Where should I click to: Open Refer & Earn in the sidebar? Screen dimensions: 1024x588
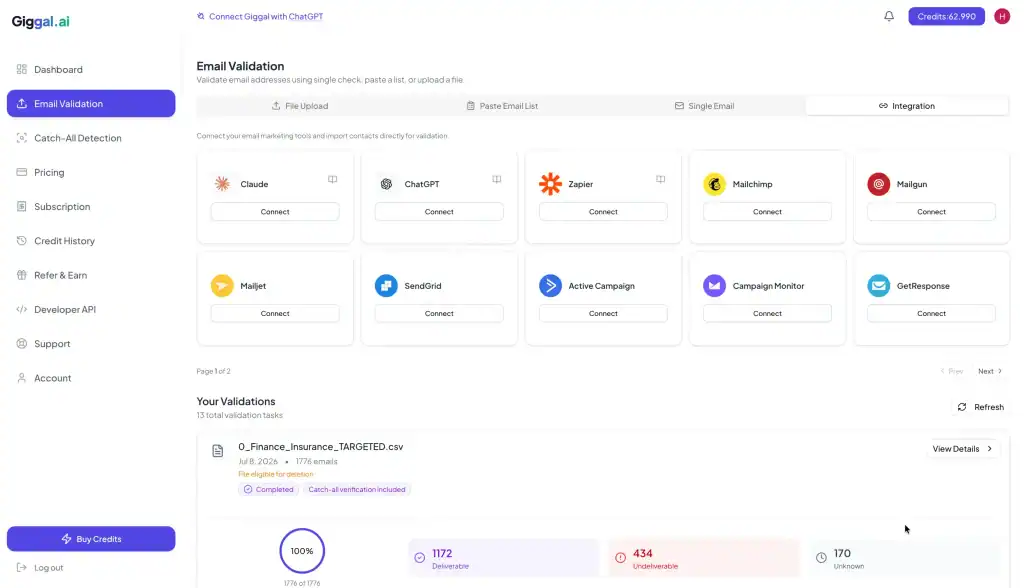(x=91, y=275)
